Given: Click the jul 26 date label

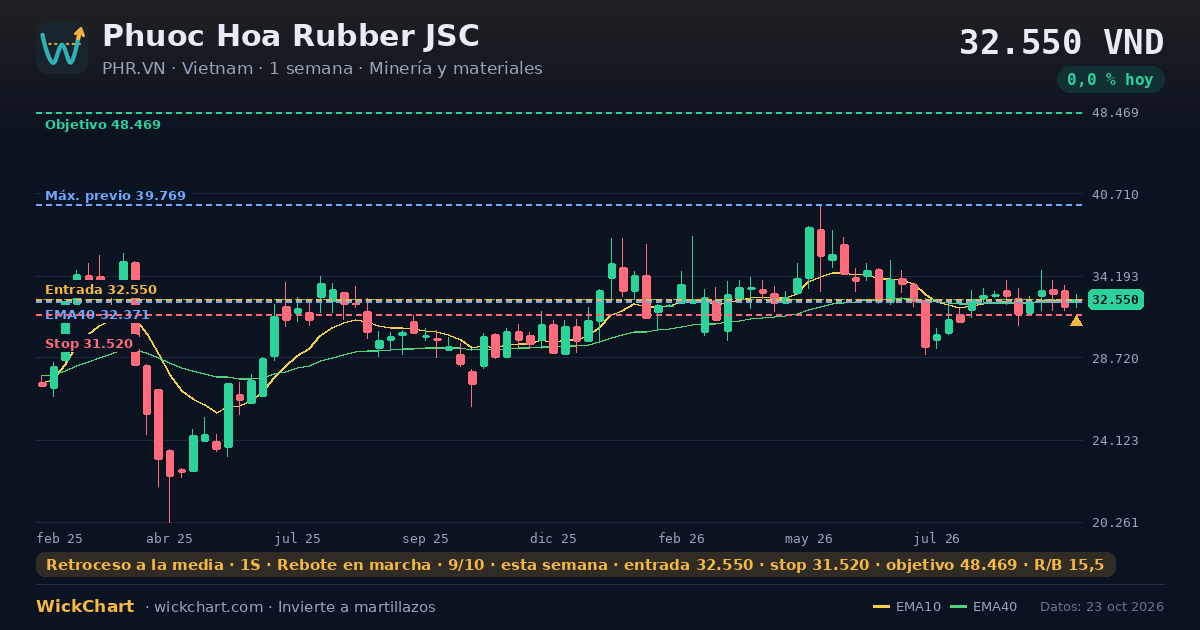Looking at the screenshot, I should (937, 539).
